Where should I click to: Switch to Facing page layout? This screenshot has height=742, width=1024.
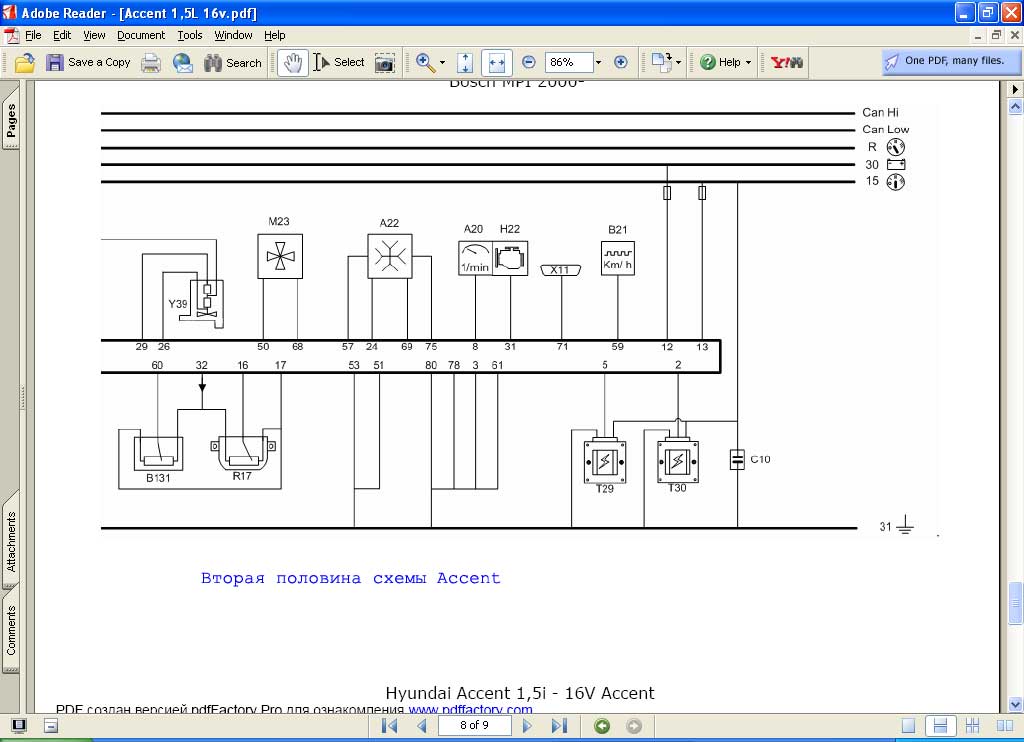click(1005, 726)
